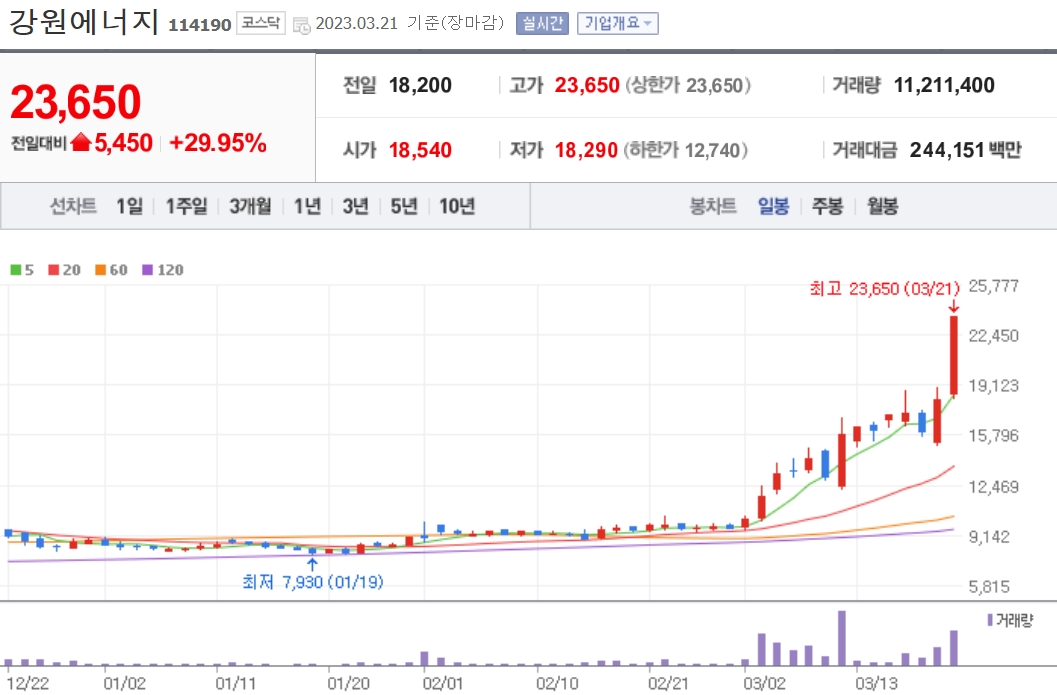Select the 1일 line chart tab
The width and height of the screenshot is (1057, 695).
pyautogui.click(x=129, y=206)
